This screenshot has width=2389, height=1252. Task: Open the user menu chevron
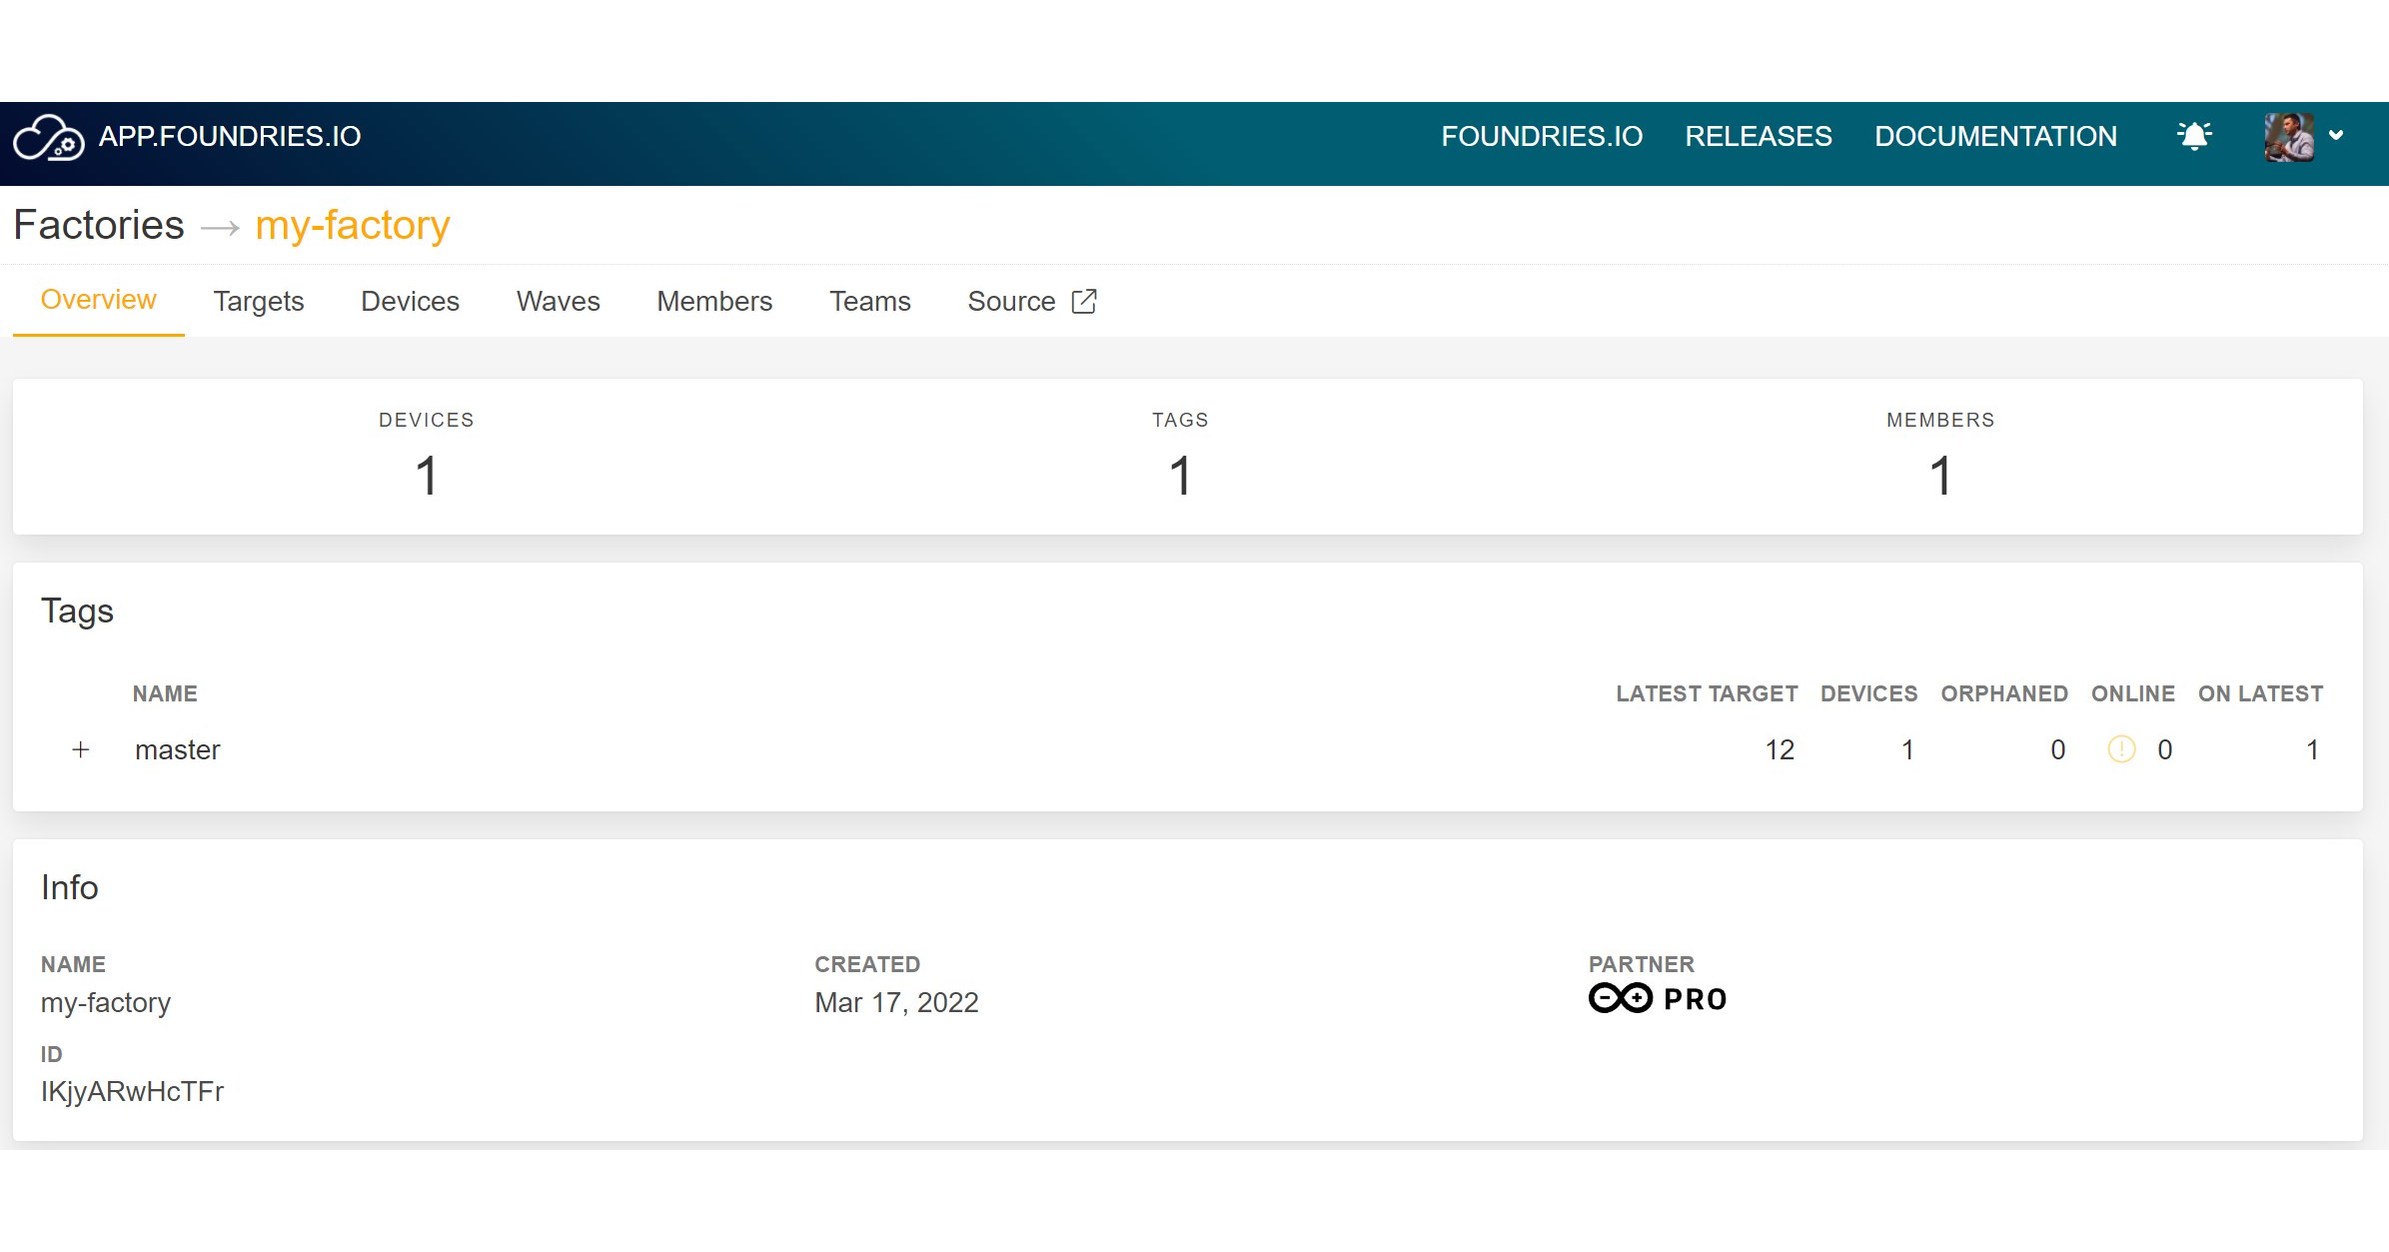(2336, 136)
